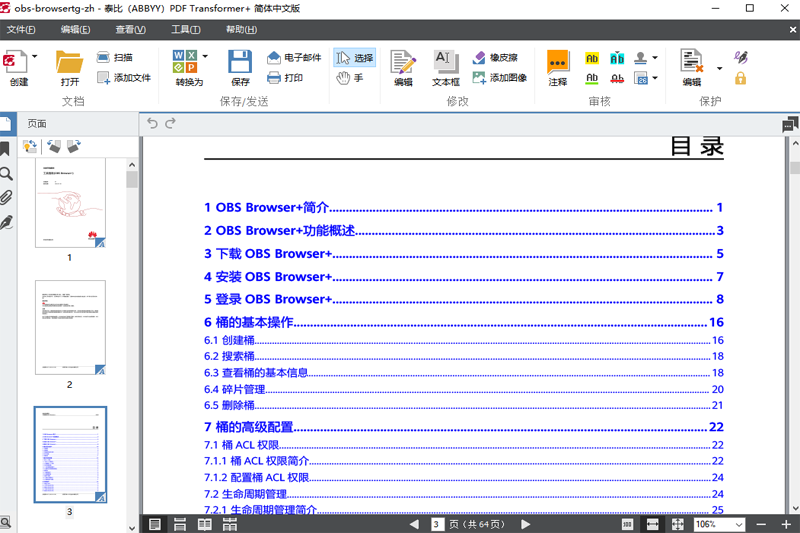Open the 工具(T) menu
This screenshot has width=800, height=533.
(x=185, y=30)
